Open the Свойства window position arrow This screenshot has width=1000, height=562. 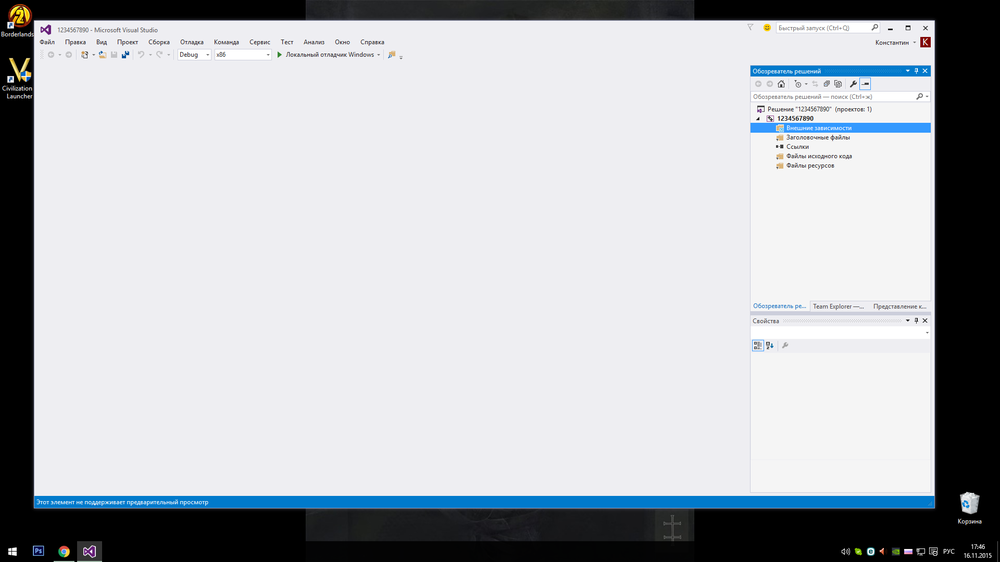click(908, 321)
